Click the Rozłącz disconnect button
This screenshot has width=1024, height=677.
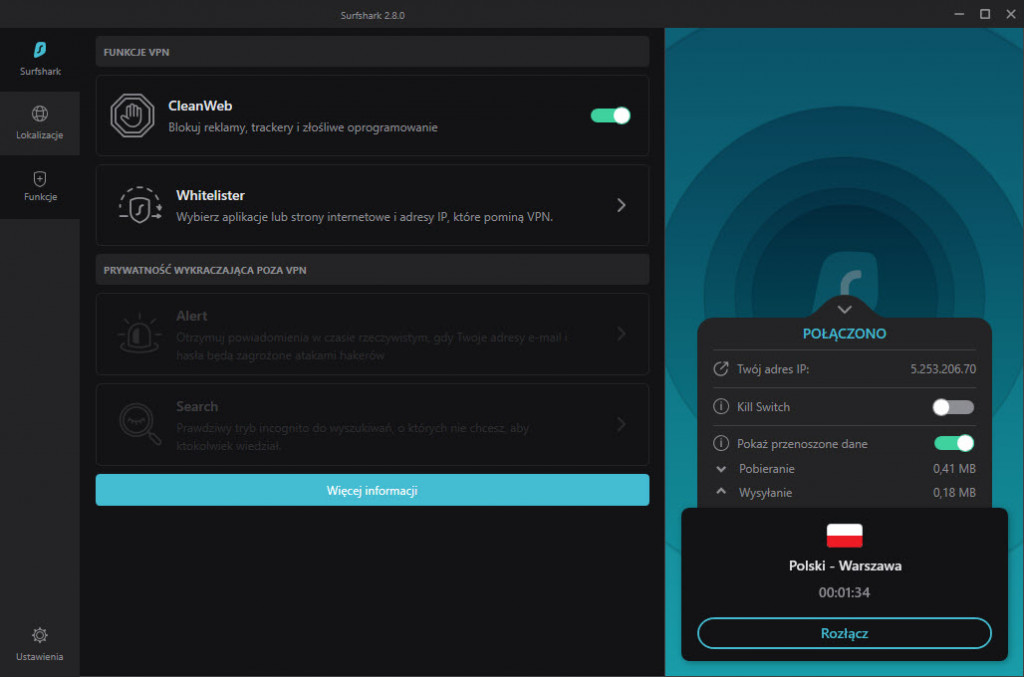844,633
